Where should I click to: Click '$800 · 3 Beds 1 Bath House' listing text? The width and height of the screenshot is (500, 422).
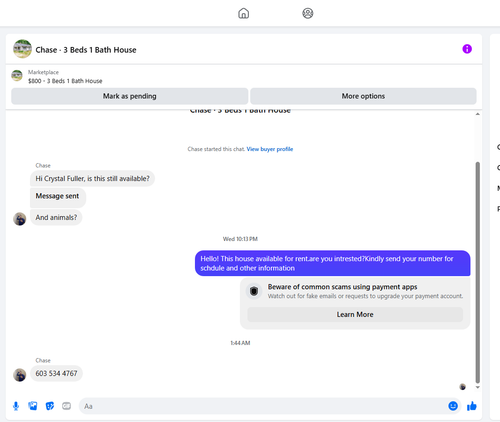(x=65, y=81)
